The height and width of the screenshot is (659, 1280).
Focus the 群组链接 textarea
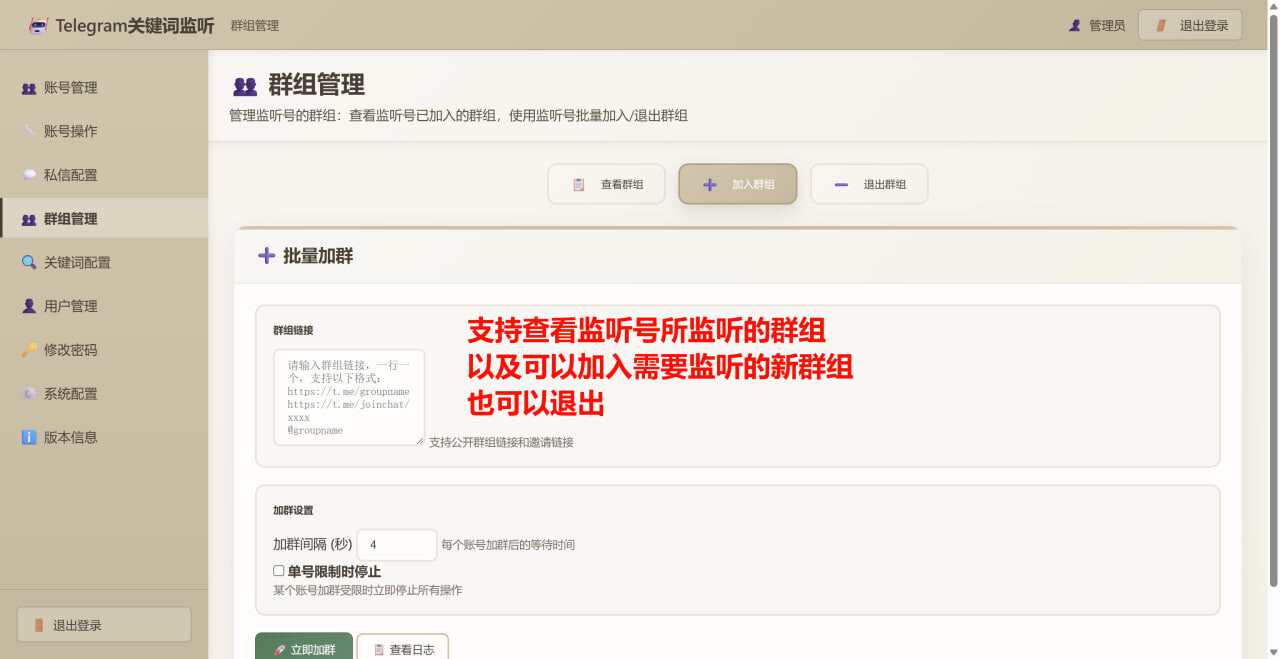pyautogui.click(x=349, y=397)
